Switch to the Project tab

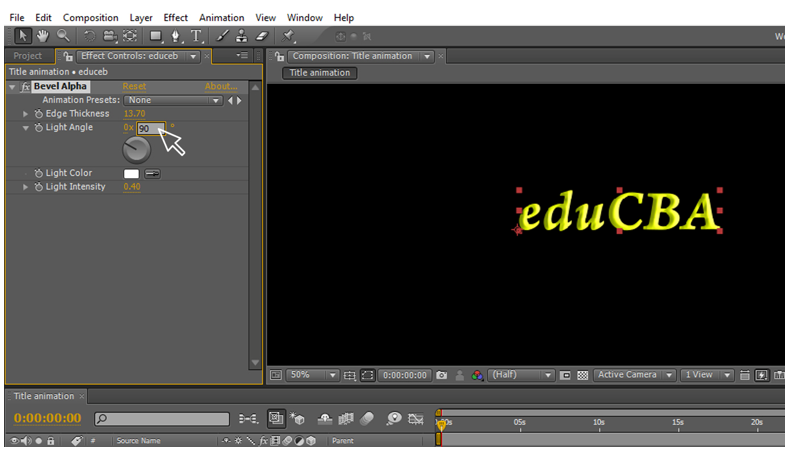(28, 56)
